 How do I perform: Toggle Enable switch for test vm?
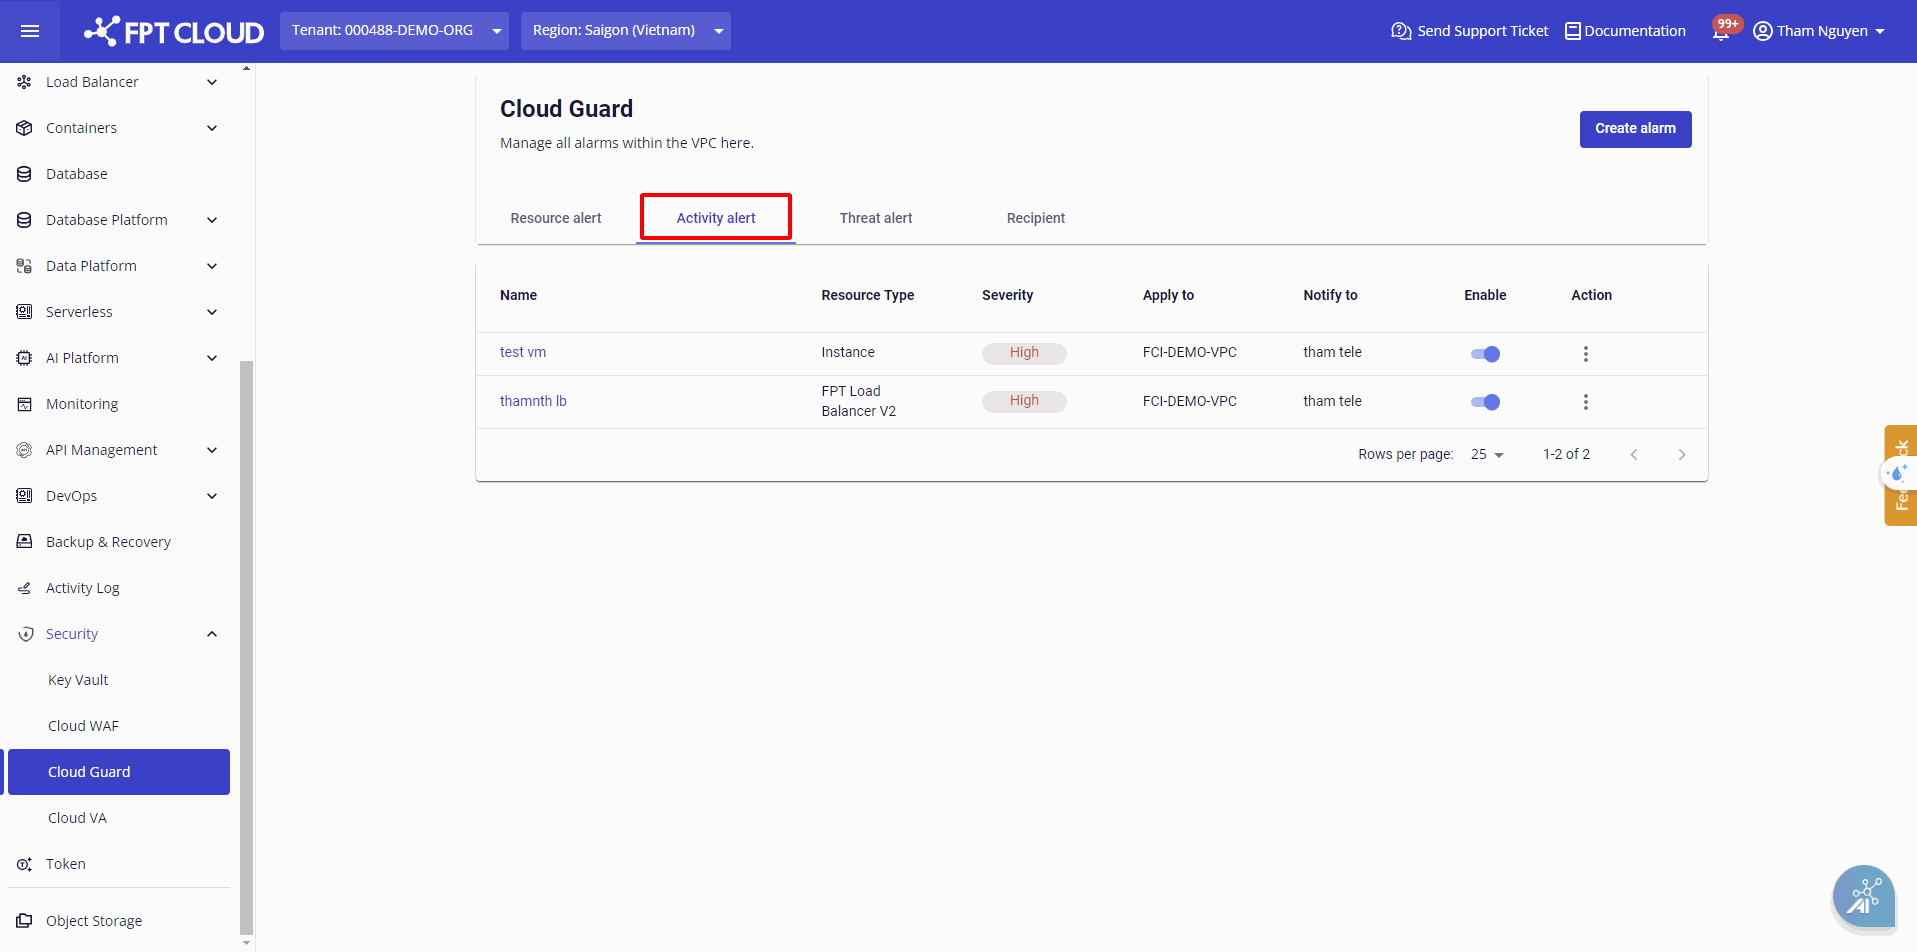click(x=1485, y=354)
